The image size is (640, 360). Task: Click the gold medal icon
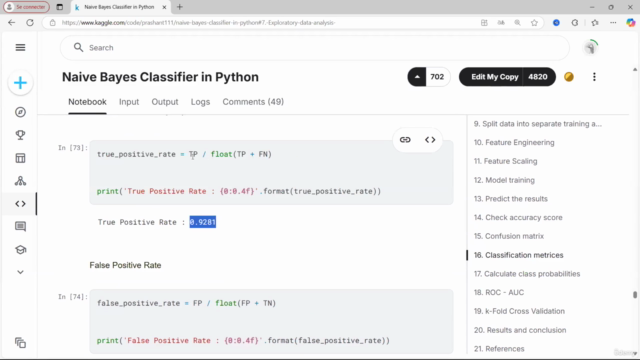569,77
